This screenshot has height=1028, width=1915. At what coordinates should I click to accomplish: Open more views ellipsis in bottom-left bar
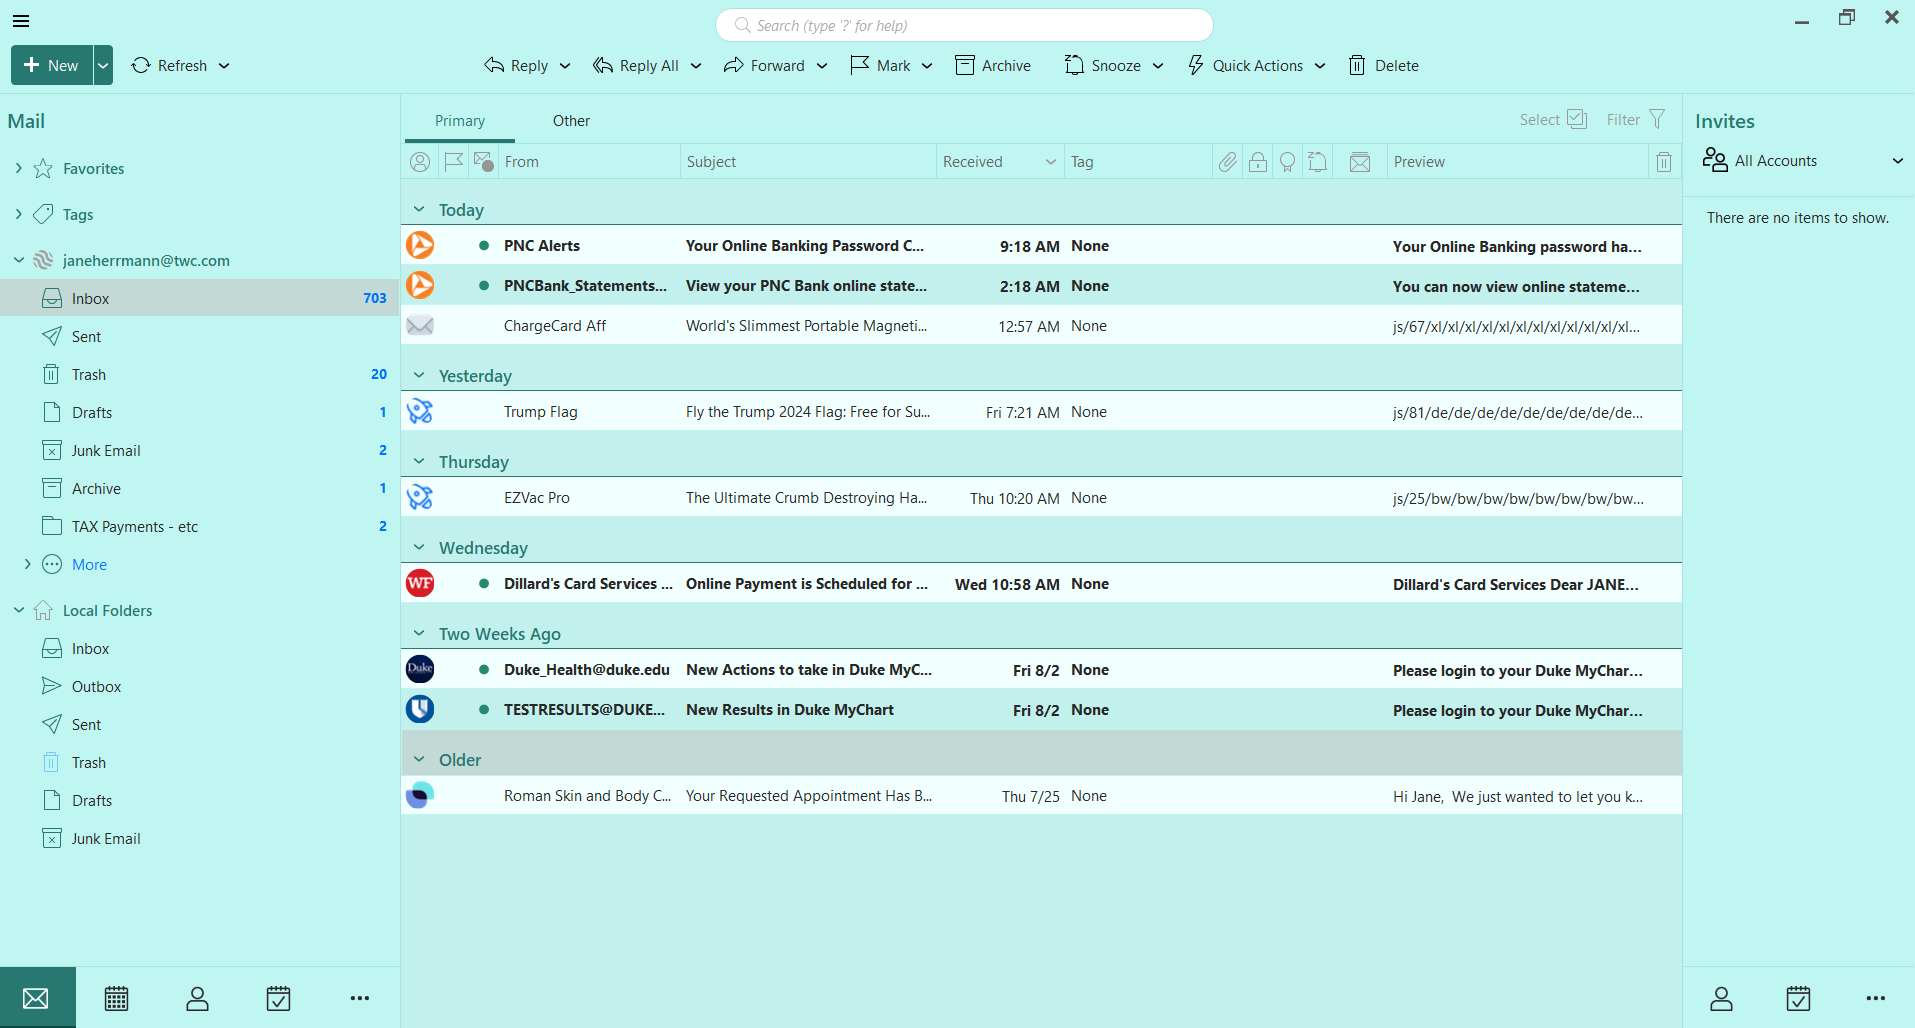point(360,998)
